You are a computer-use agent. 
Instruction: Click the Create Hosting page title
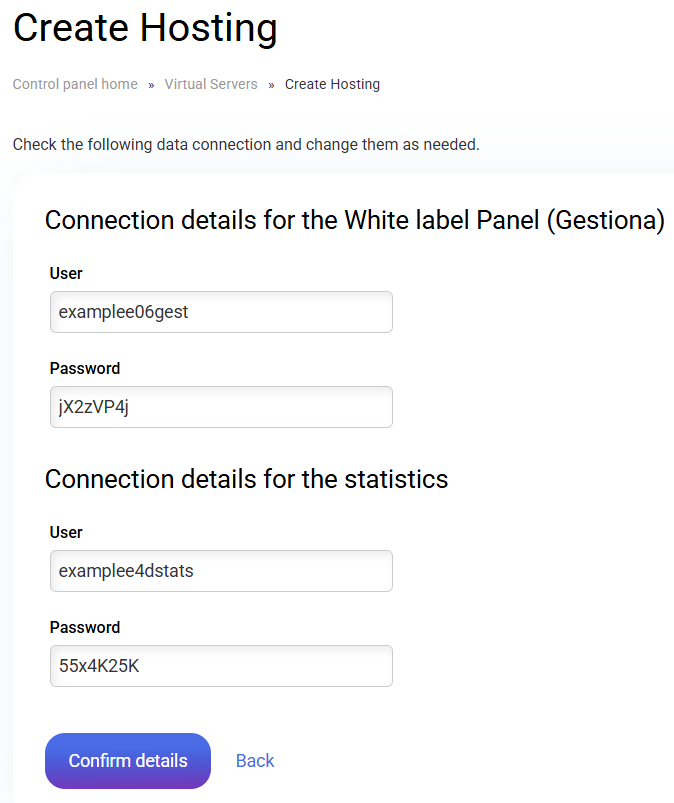tap(145, 28)
